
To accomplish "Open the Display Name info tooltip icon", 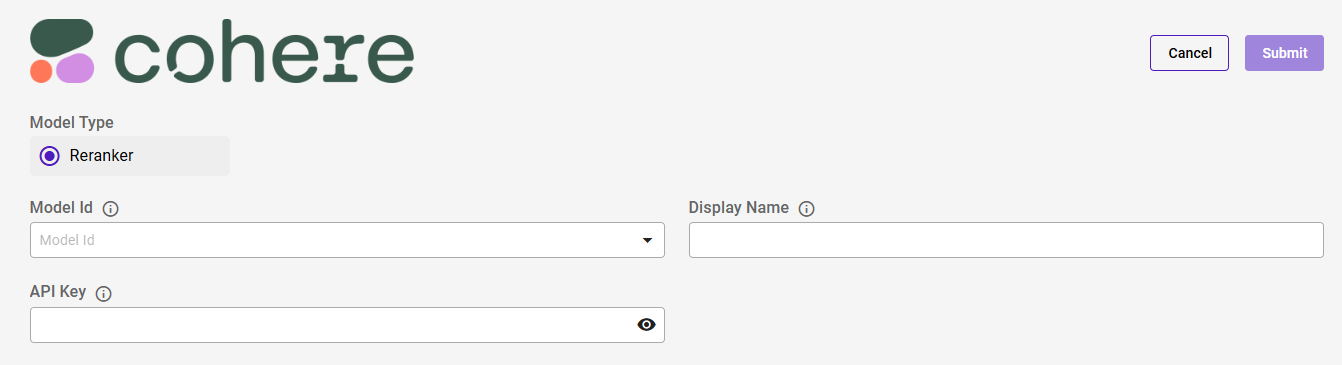I will click(x=807, y=209).
